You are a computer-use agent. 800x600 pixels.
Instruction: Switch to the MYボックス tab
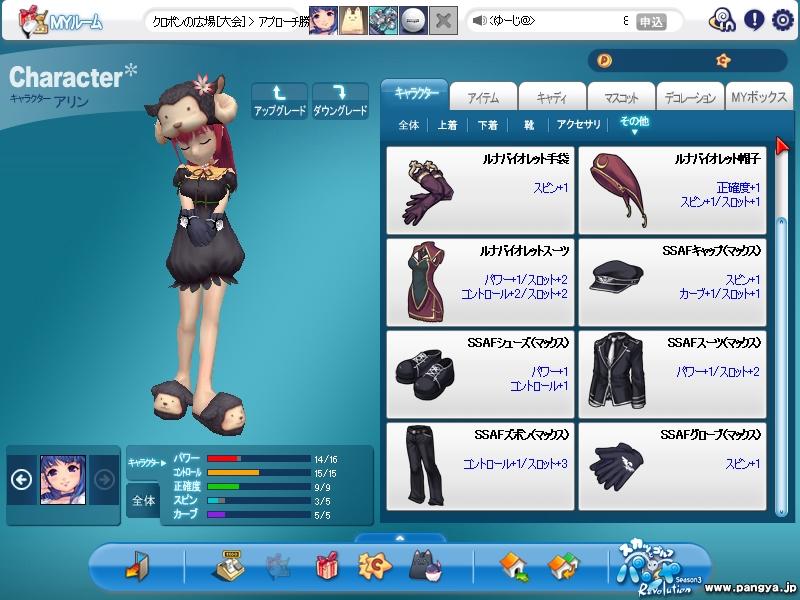coord(759,96)
